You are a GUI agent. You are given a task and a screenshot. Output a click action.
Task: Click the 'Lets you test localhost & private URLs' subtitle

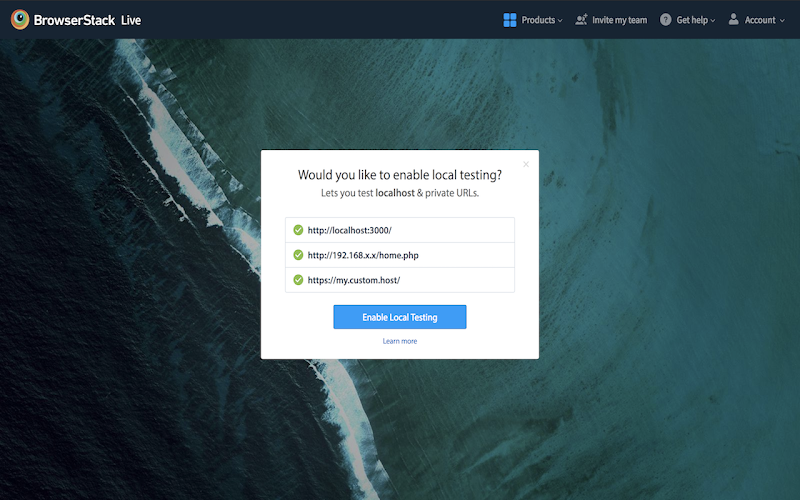tap(399, 193)
